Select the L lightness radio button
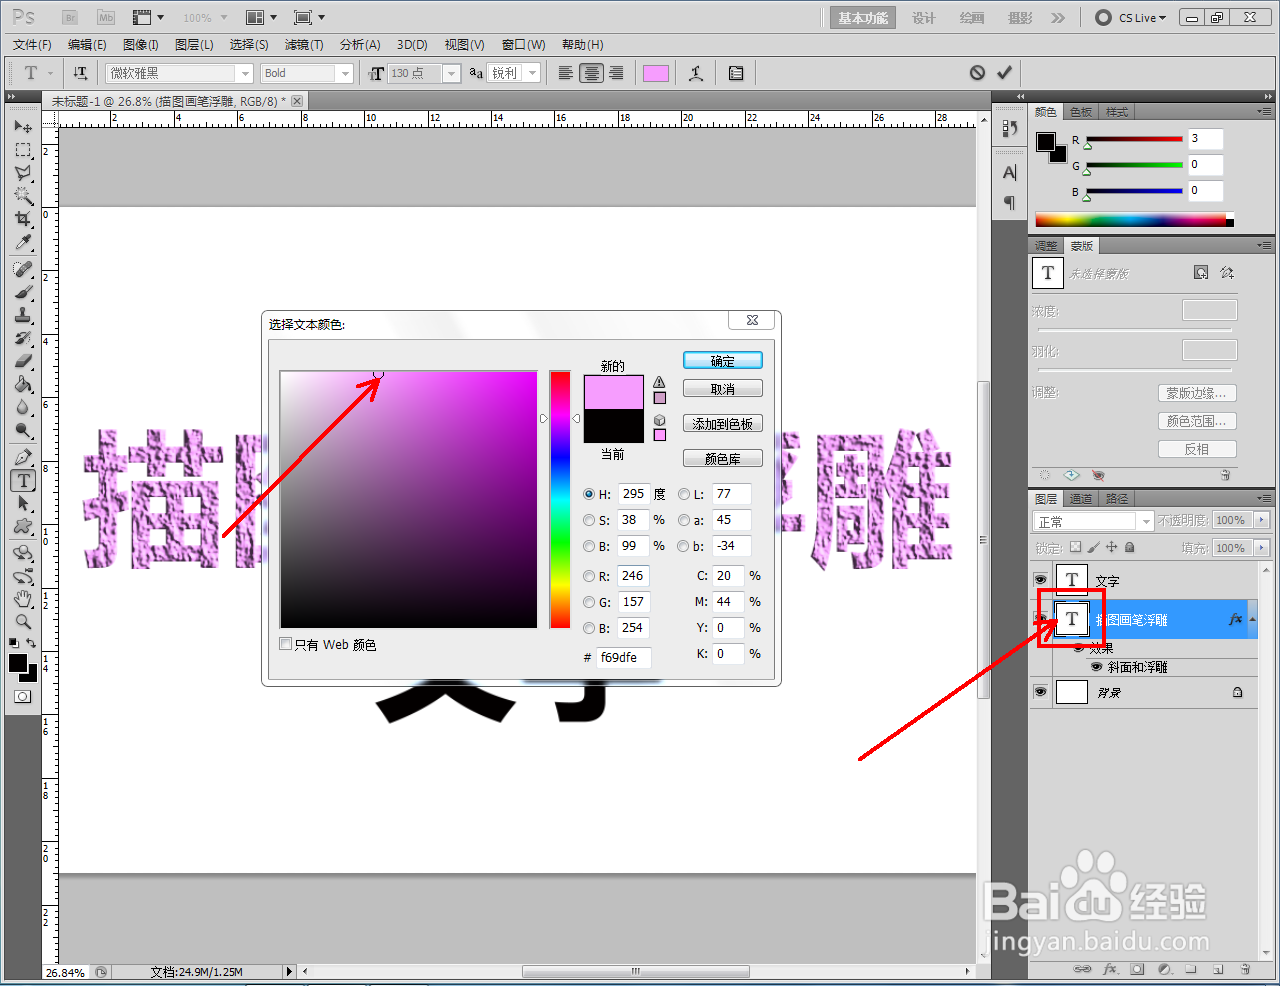The height and width of the screenshot is (986, 1280). pos(684,494)
